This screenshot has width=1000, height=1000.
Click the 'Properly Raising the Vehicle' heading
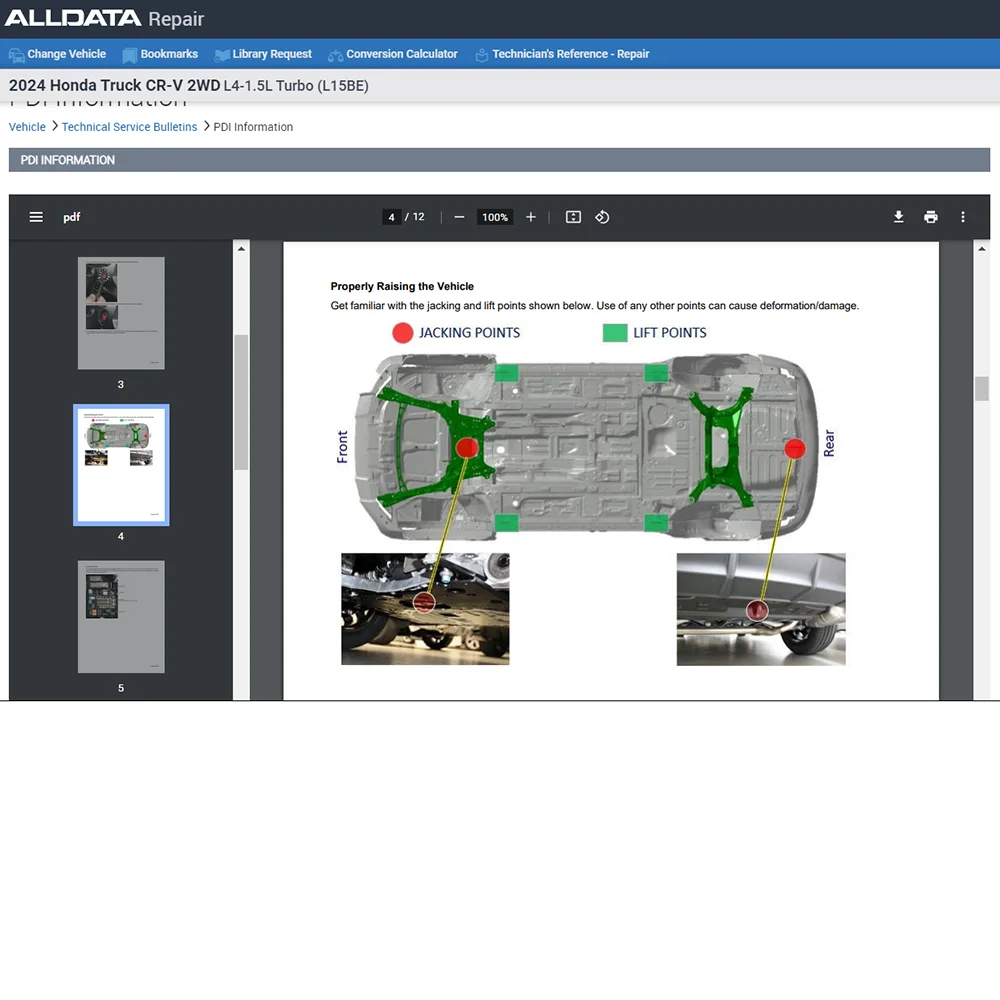coord(402,286)
